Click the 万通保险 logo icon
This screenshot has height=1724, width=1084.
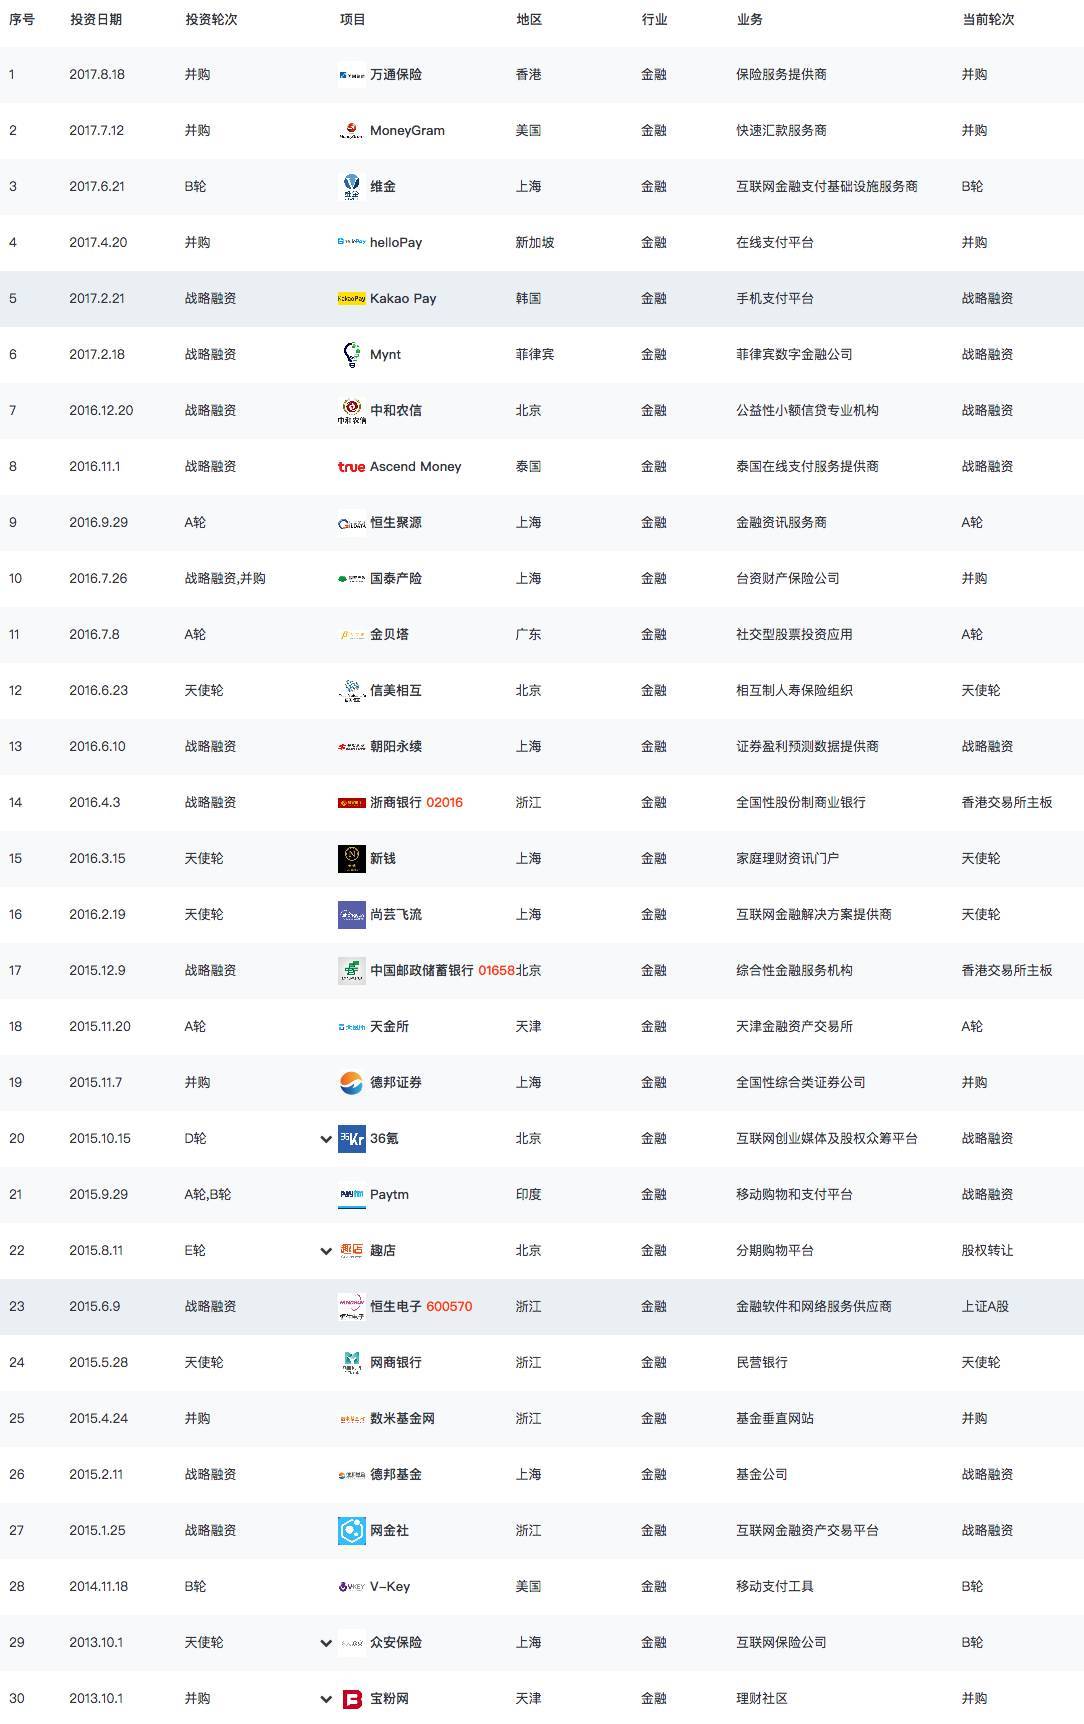point(351,75)
